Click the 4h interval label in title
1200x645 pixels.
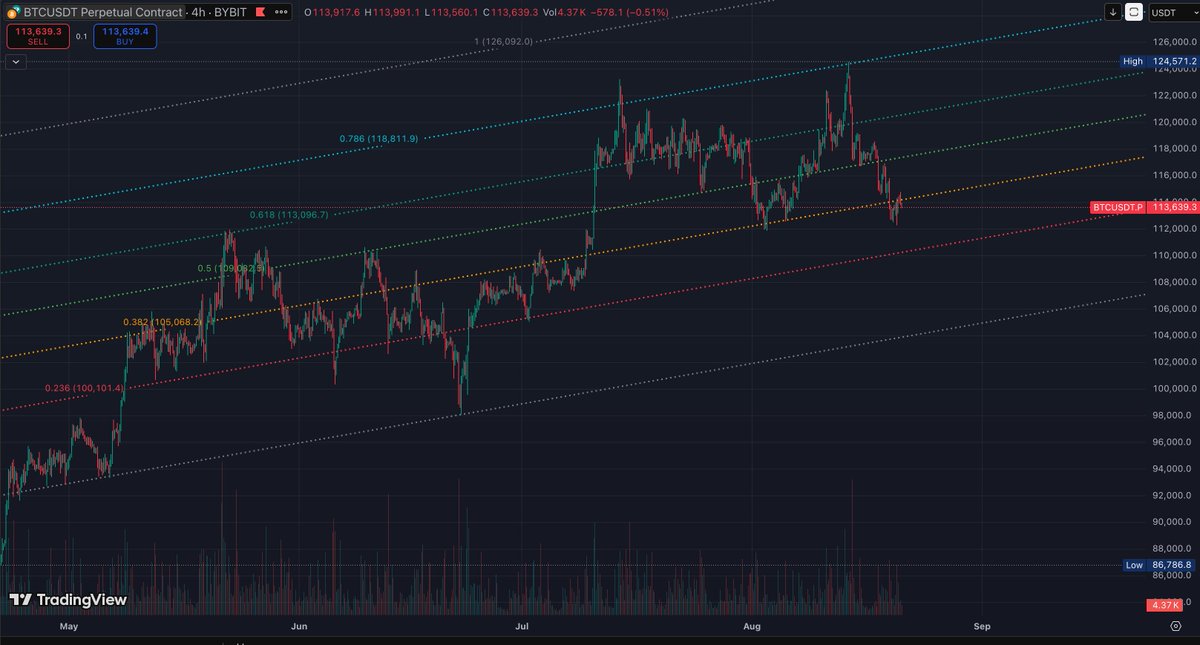click(200, 13)
